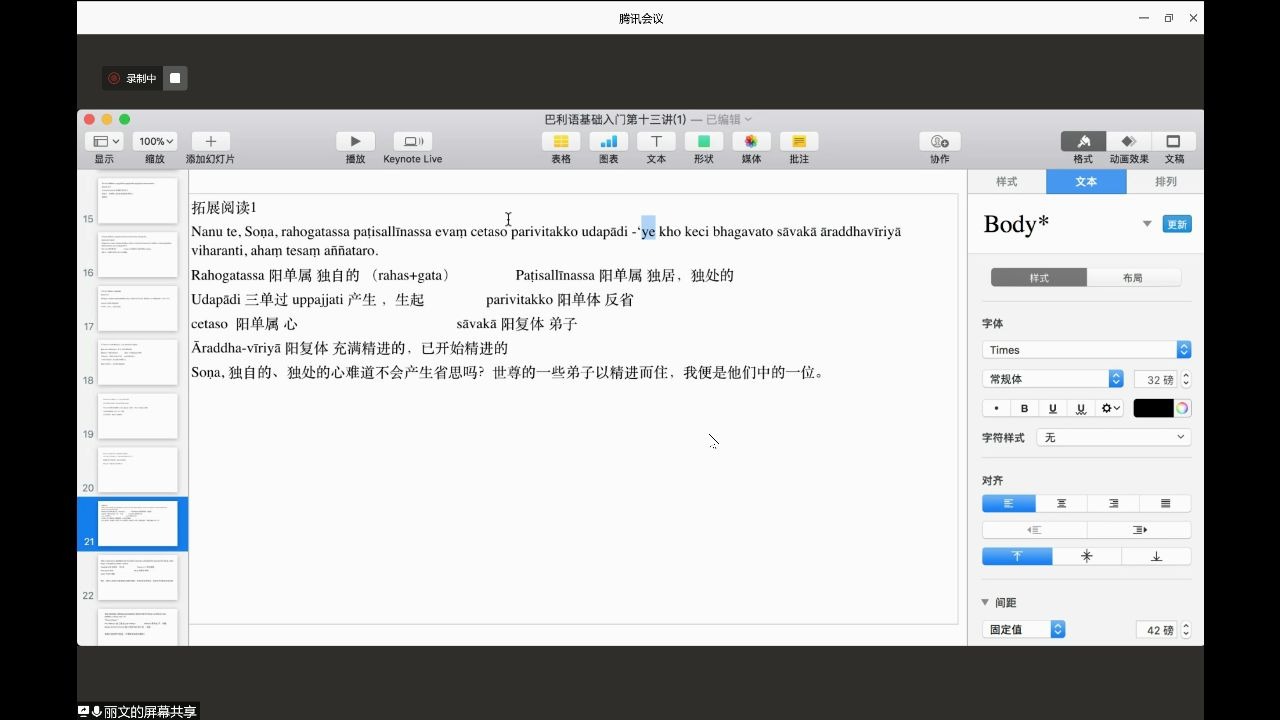Align text to the bottom vertically
The height and width of the screenshot is (720, 1280).
coord(1156,556)
